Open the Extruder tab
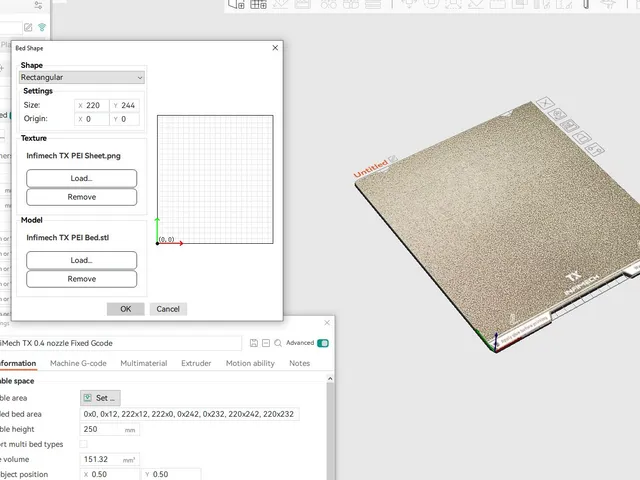 pyautogui.click(x=196, y=363)
